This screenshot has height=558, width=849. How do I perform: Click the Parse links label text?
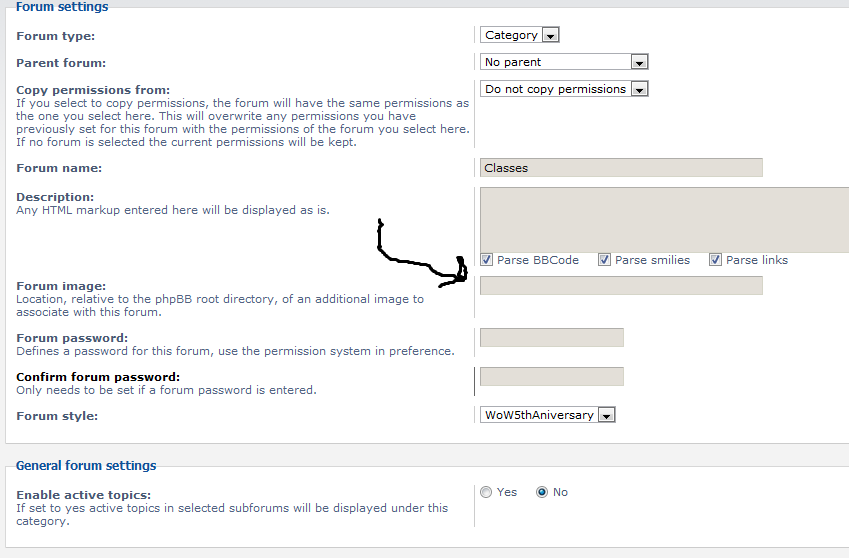(756, 260)
